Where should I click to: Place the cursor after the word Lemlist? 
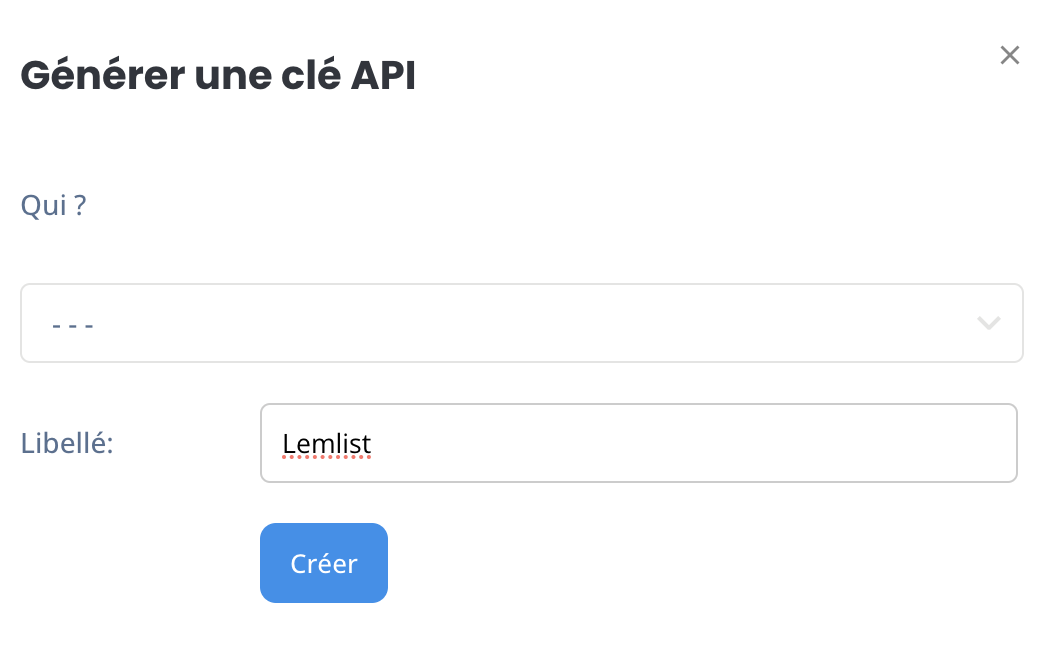[x=373, y=443]
